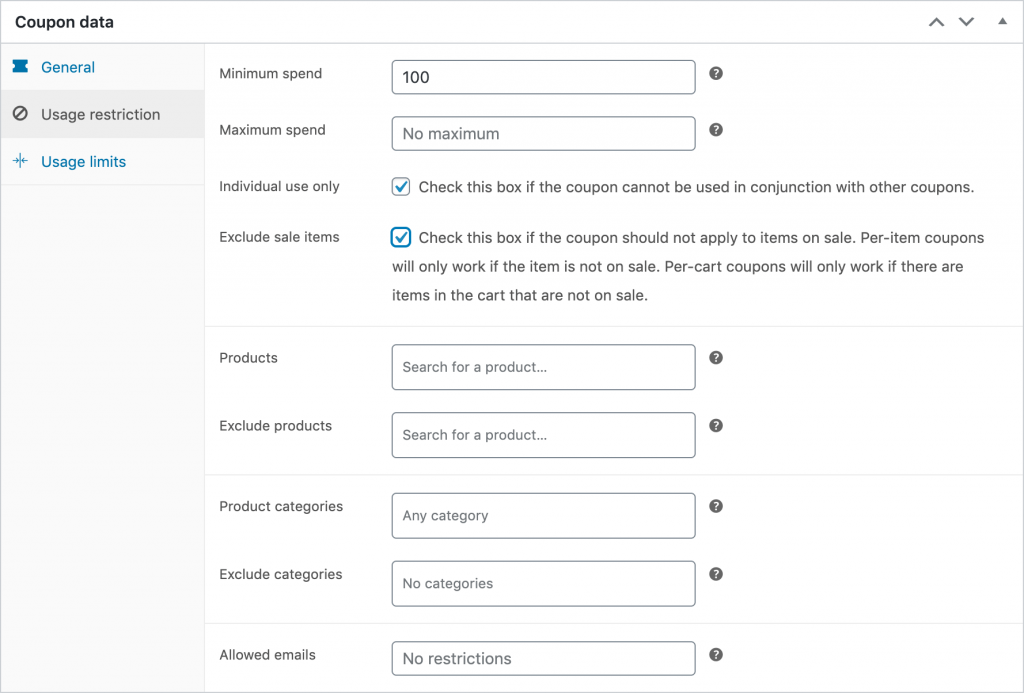Show help tooltip for Exclude products
This screenshot has width=1024, height=693.
pyautogui.click(x=716, y=425)
